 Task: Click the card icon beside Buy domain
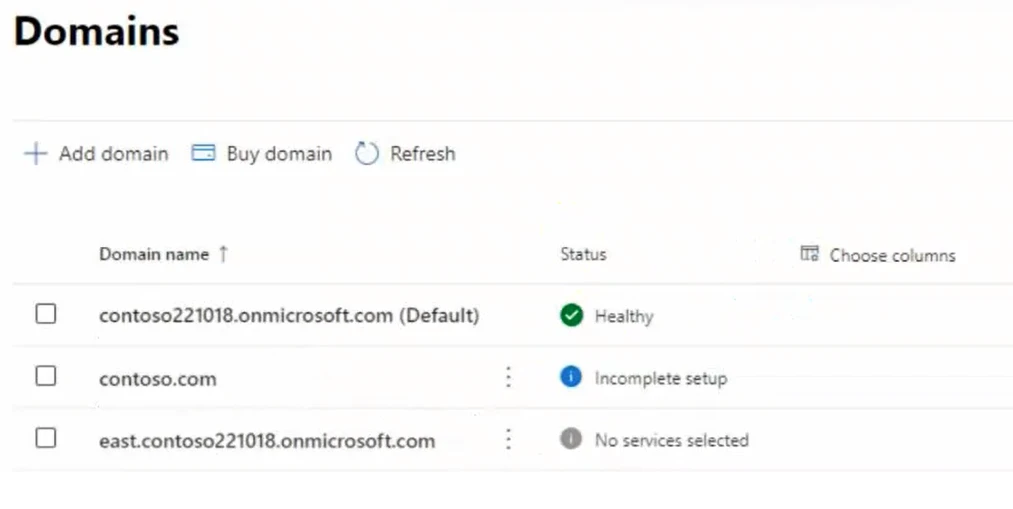pos(204,153)
